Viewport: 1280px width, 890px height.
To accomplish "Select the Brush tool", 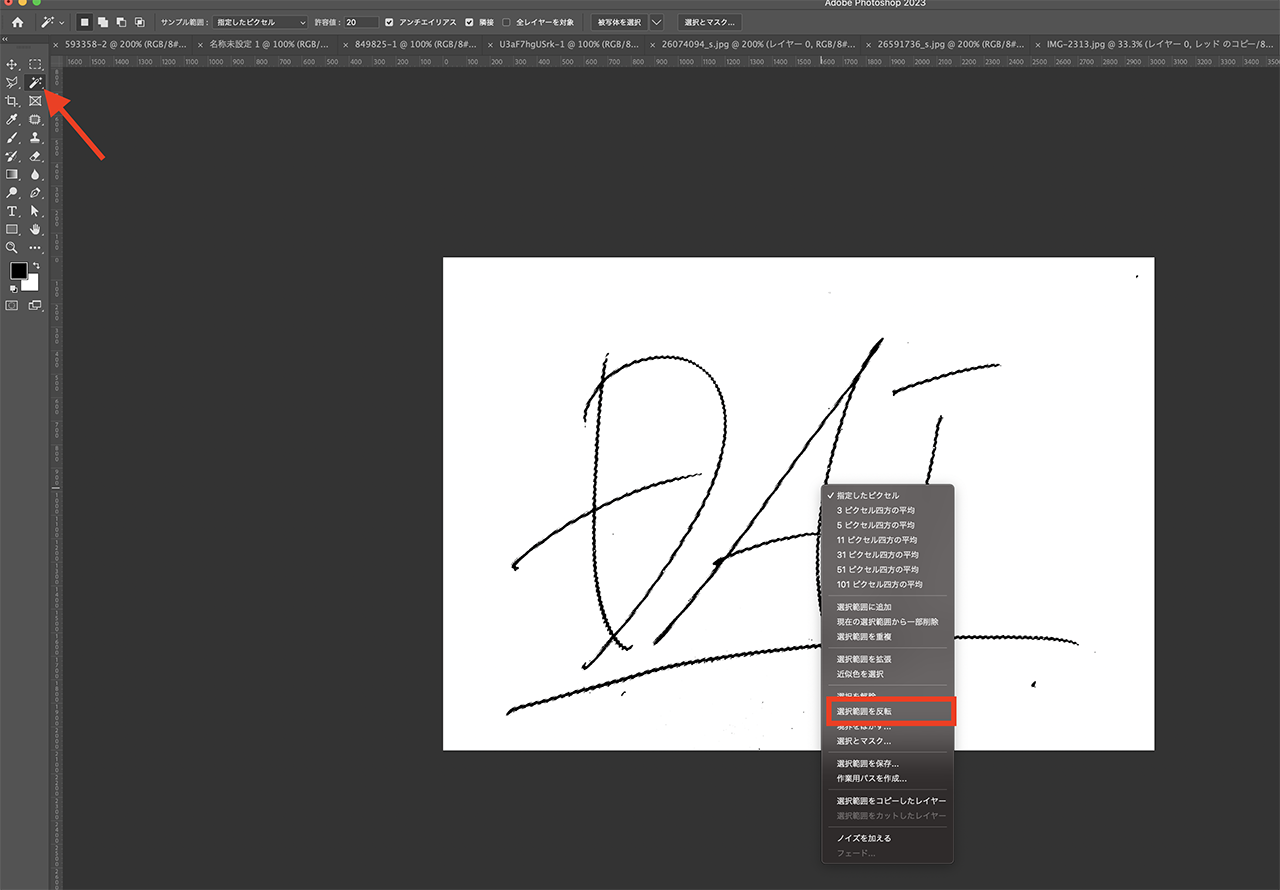I will [x=12, y=137].
